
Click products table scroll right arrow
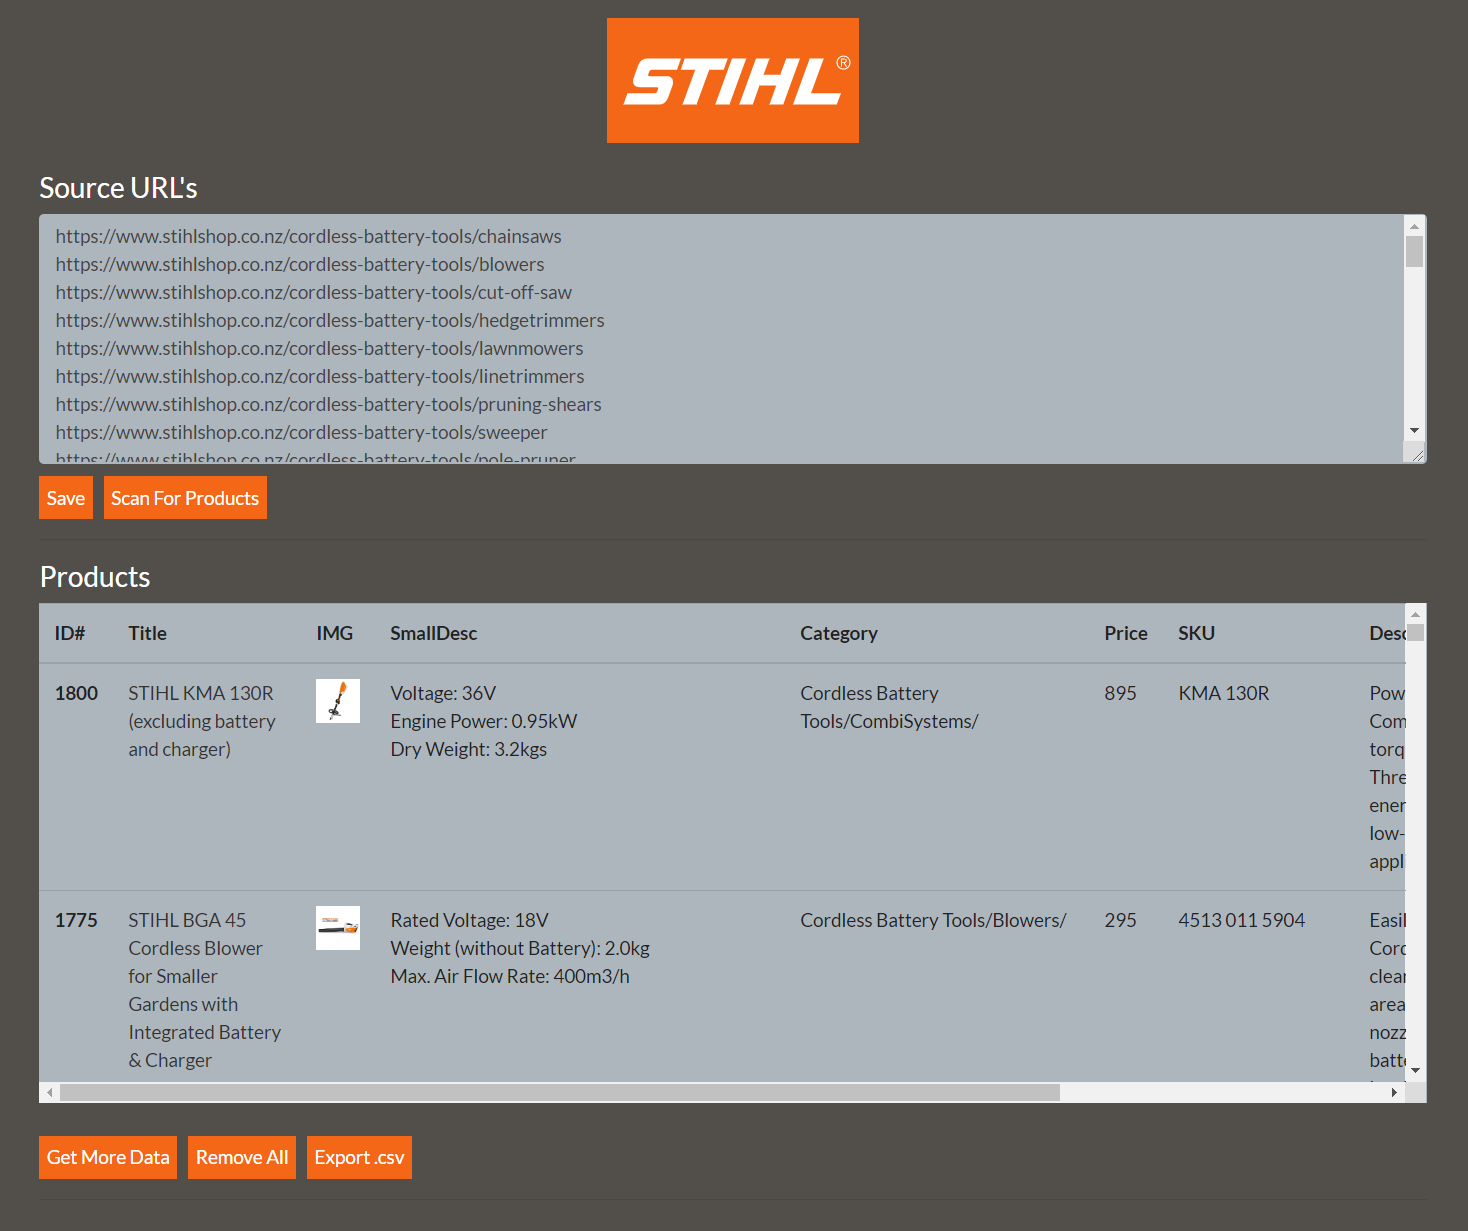click(1395, 1093)
